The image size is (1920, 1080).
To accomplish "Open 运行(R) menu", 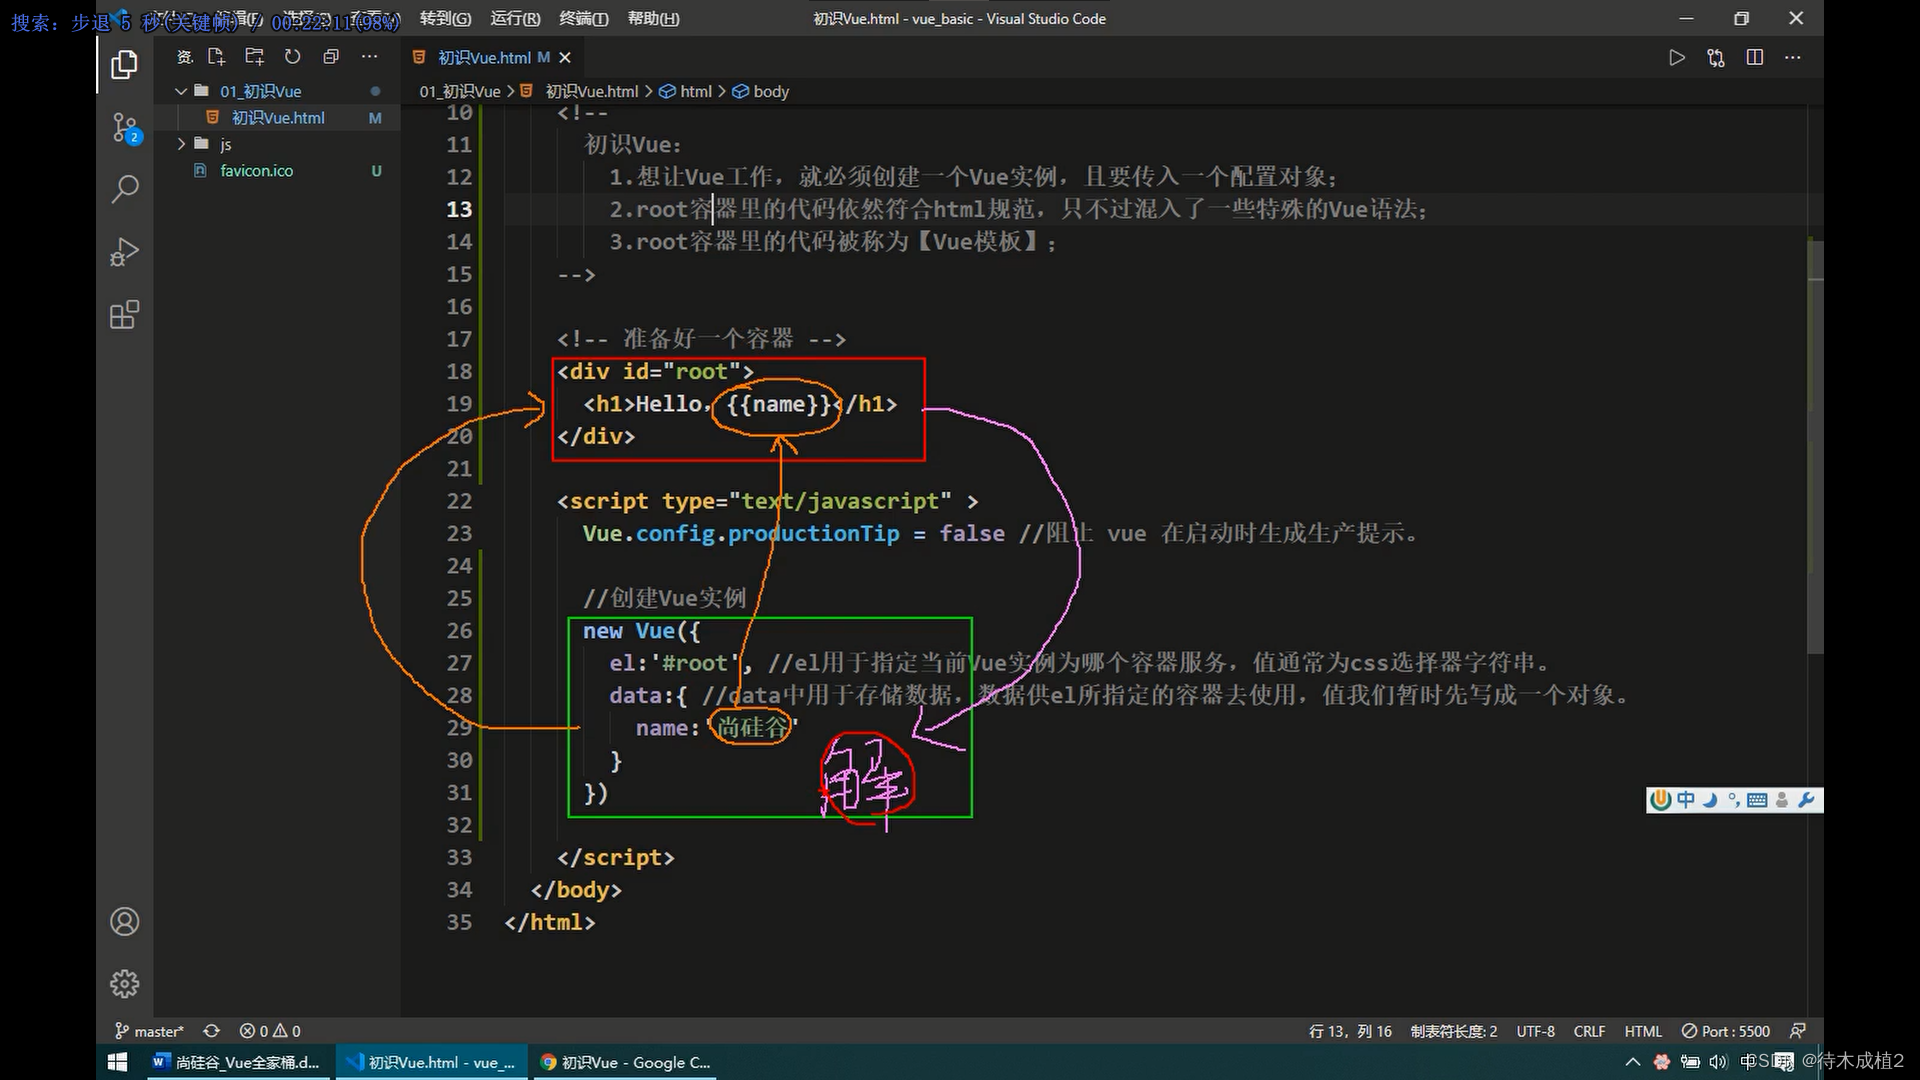I will coord(515,19).
